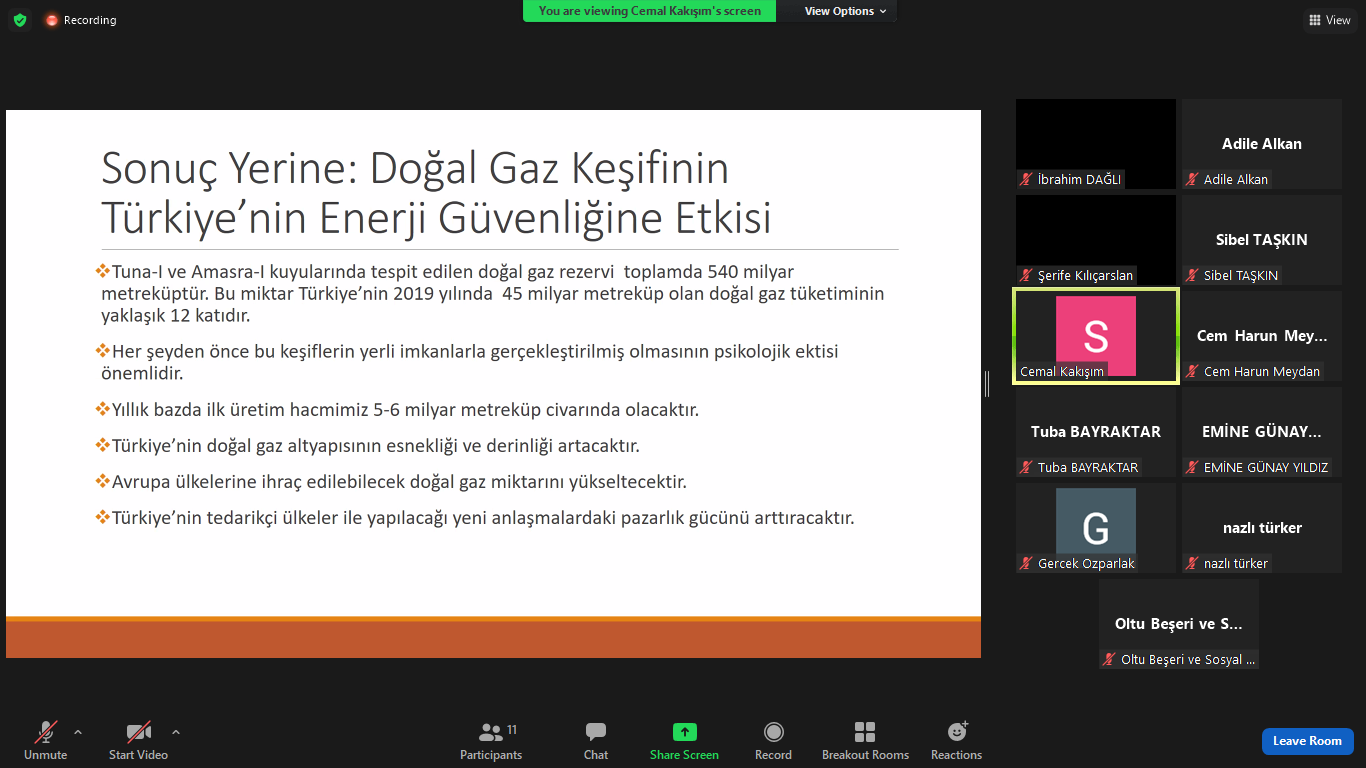Click the panel divider handle beside slide

coord(987,383)
